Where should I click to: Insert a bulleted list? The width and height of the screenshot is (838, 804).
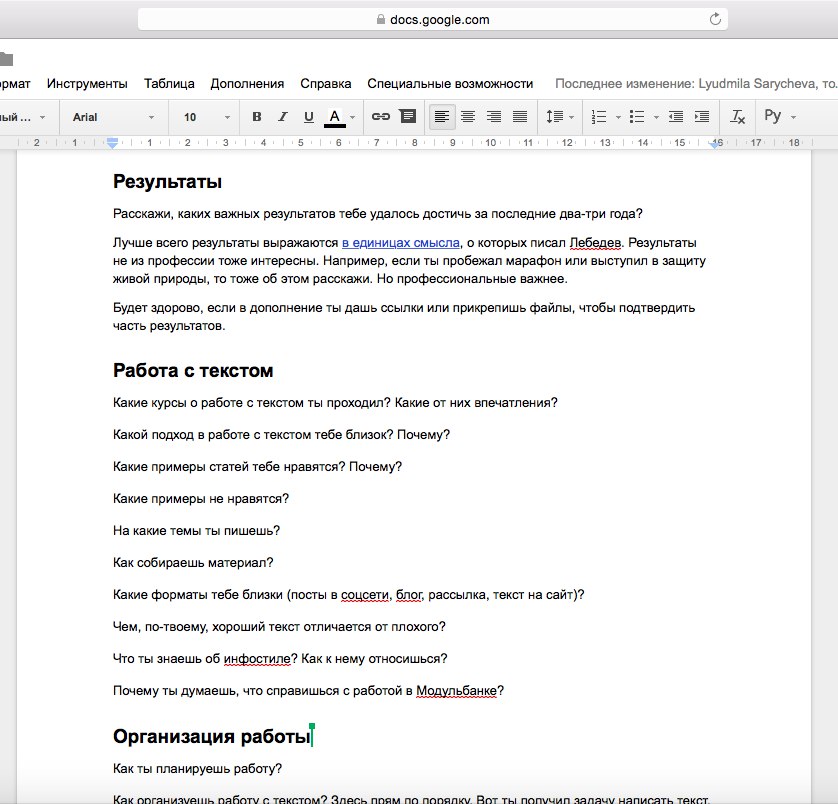tap(637, 117)
